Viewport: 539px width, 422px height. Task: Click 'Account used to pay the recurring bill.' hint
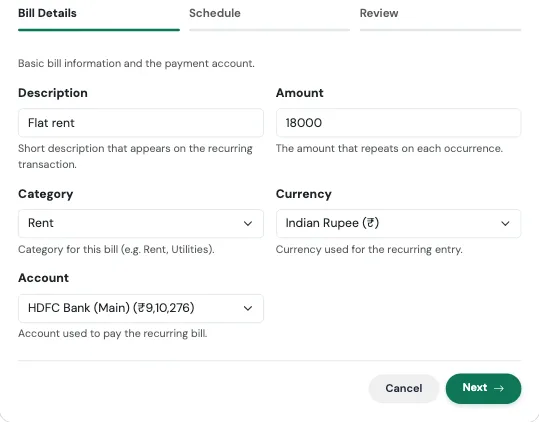point(113,333)
